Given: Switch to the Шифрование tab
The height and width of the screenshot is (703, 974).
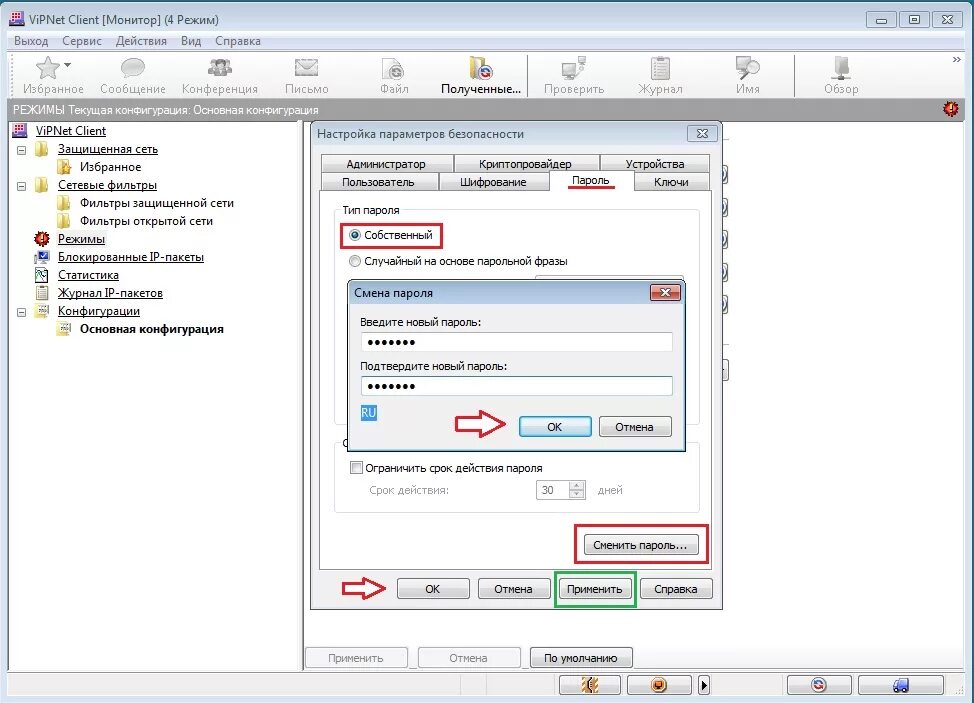Looking at the screenshot, I should (493, 182).
